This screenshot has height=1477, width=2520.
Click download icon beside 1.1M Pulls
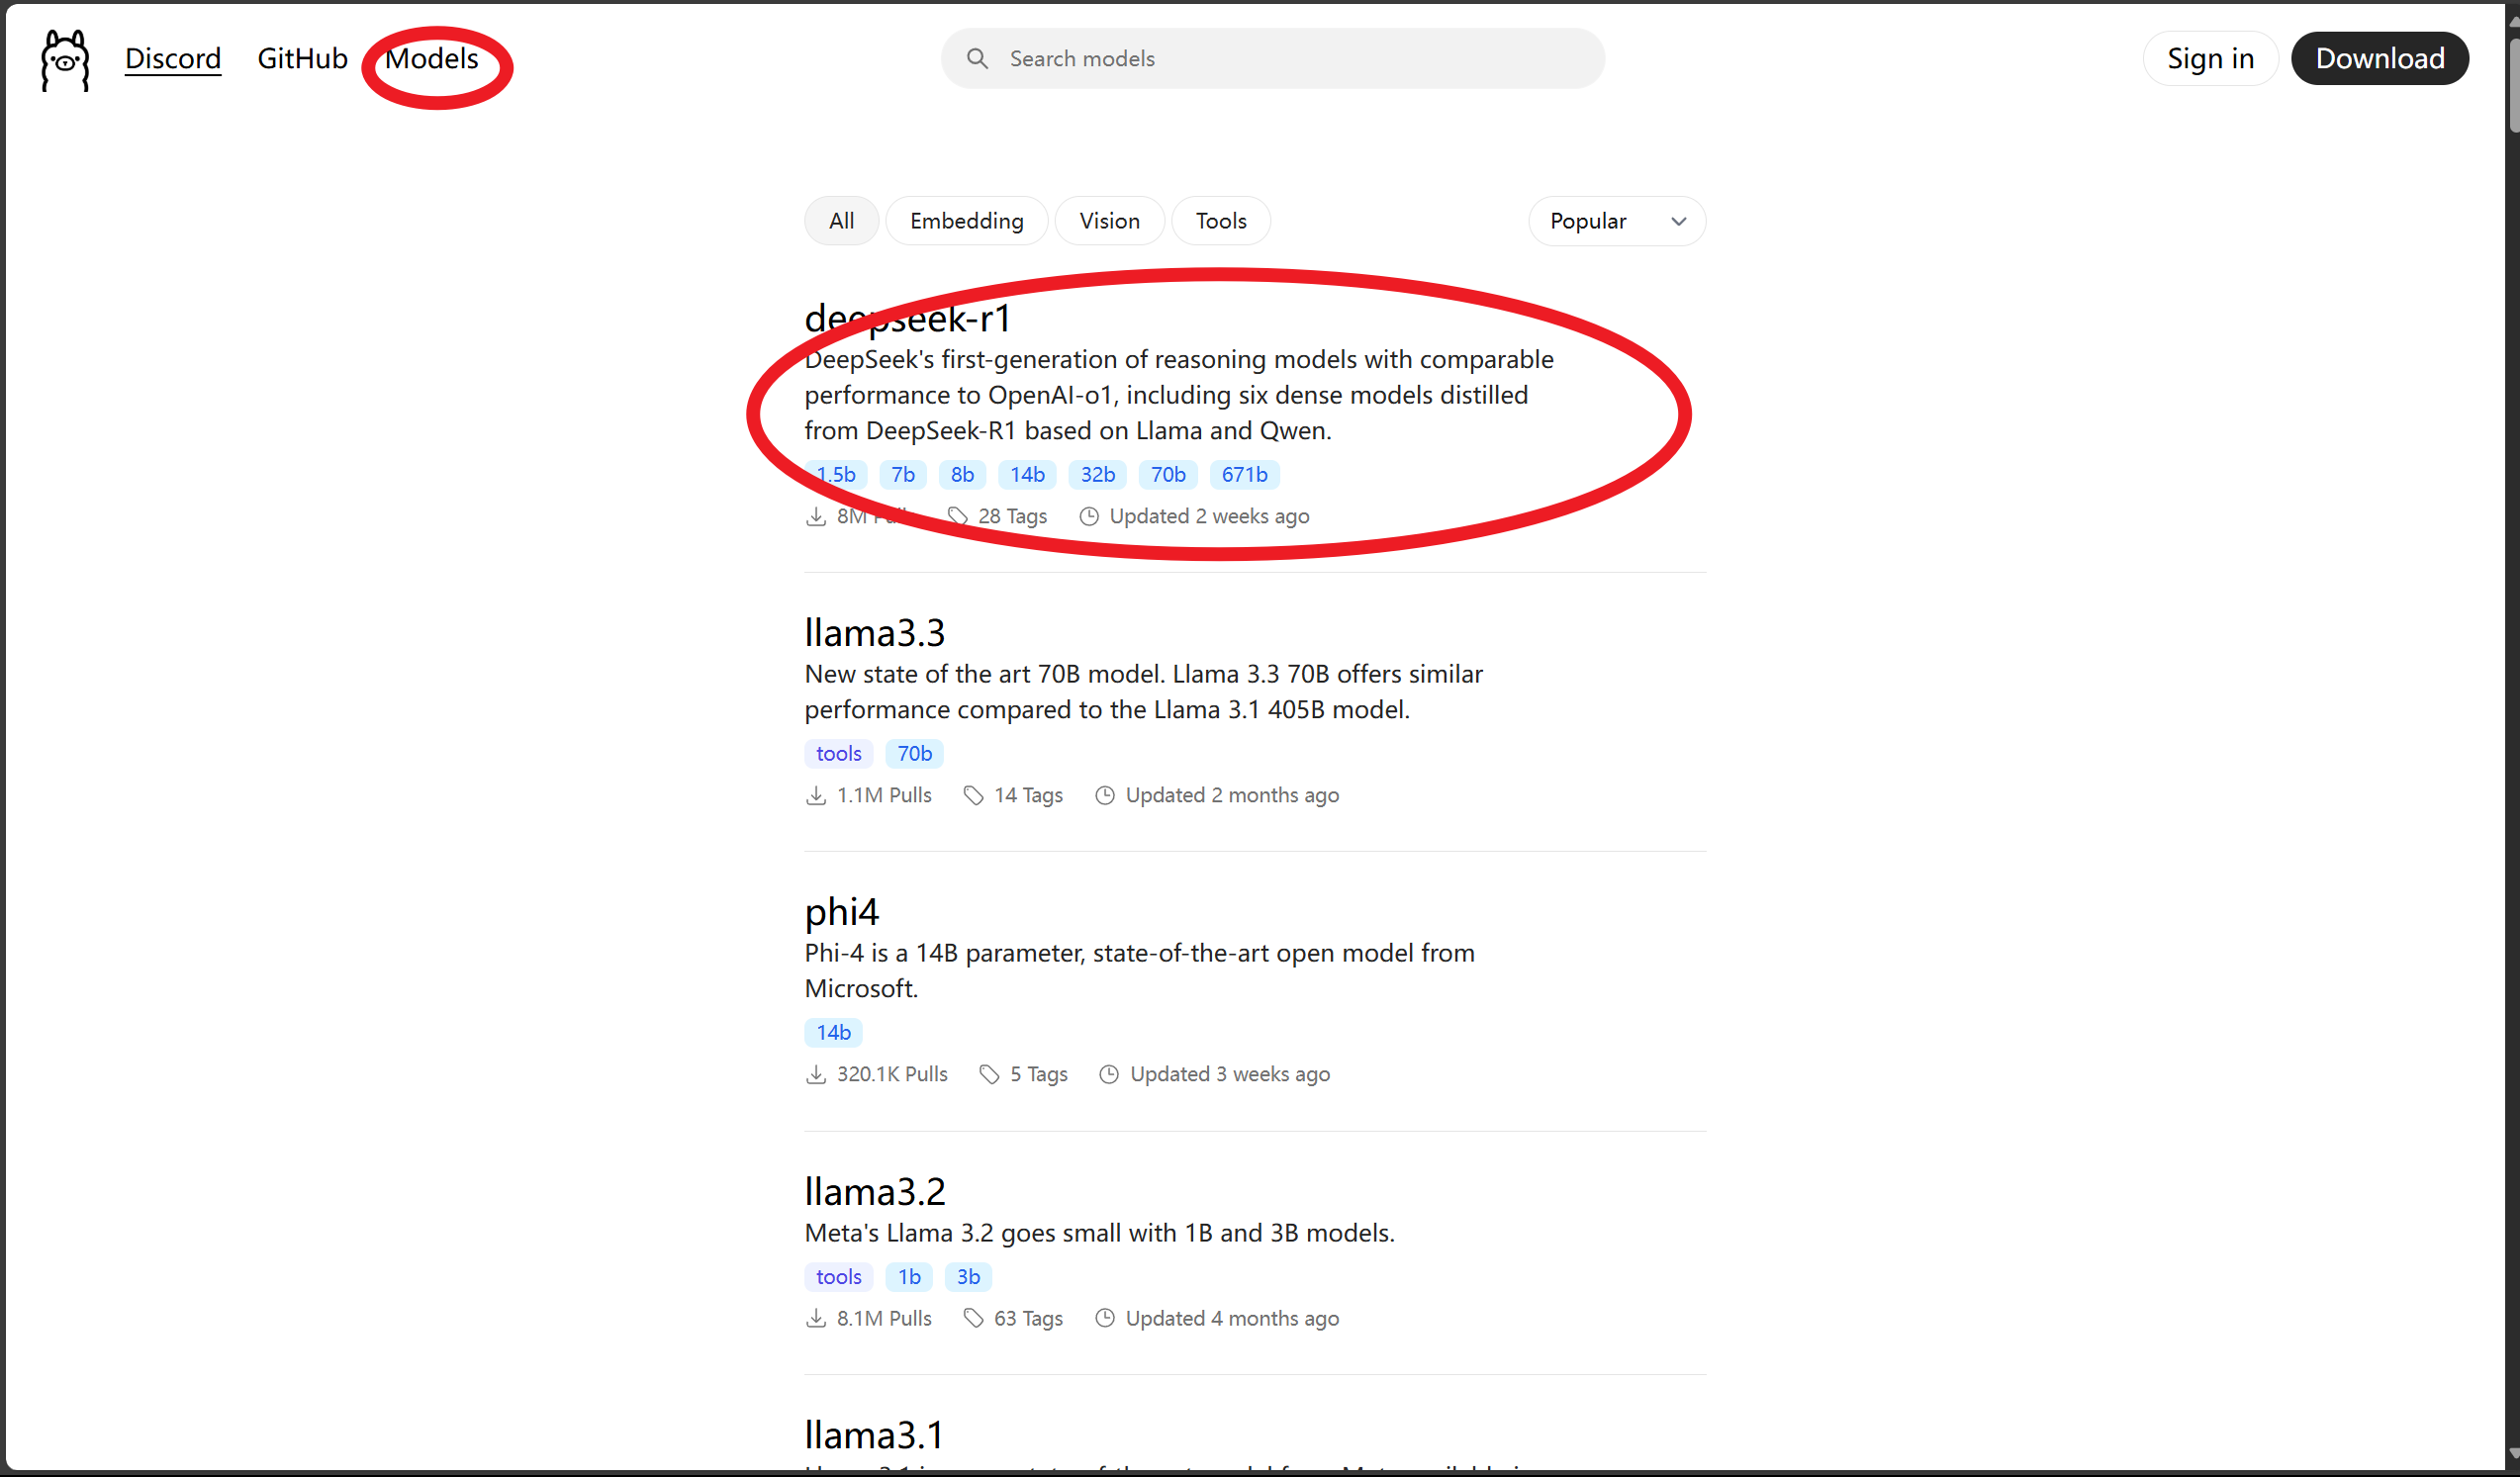point(816,795)
